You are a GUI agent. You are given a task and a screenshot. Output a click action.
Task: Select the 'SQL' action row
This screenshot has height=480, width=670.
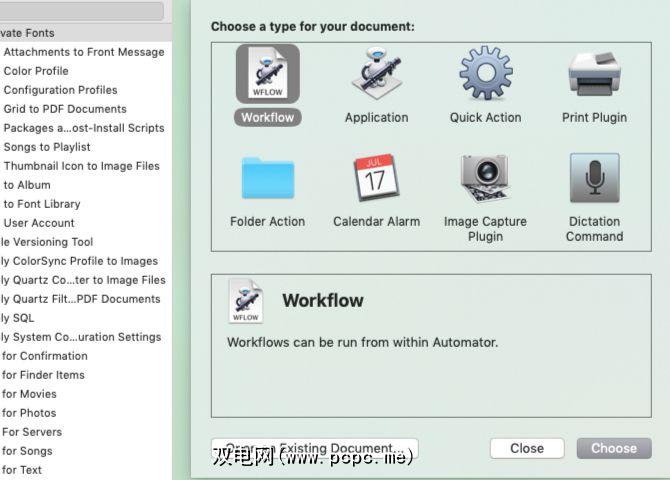(85, 318)
